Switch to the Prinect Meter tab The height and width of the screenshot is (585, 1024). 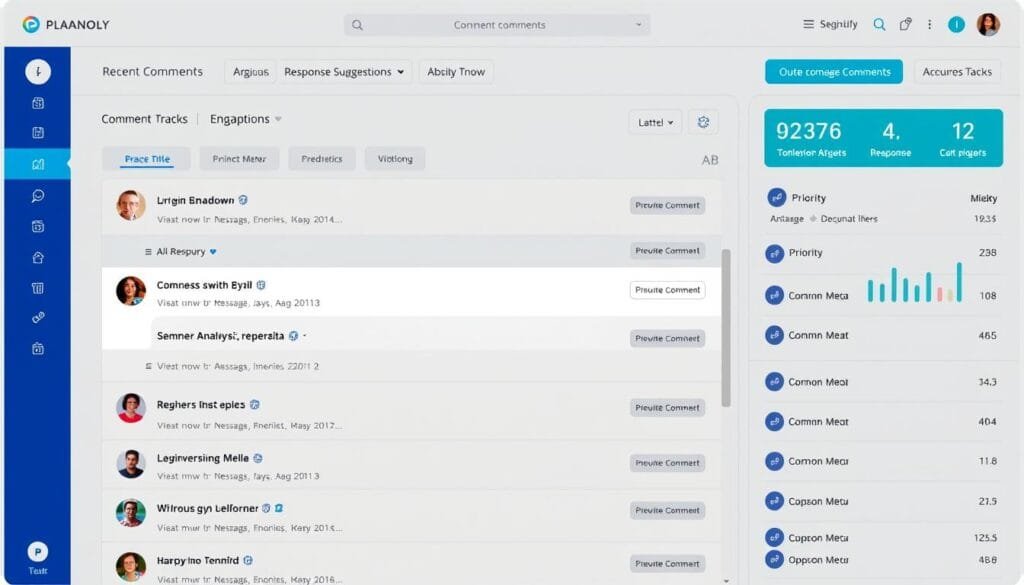pyautogui.click(x=239, y=159)
